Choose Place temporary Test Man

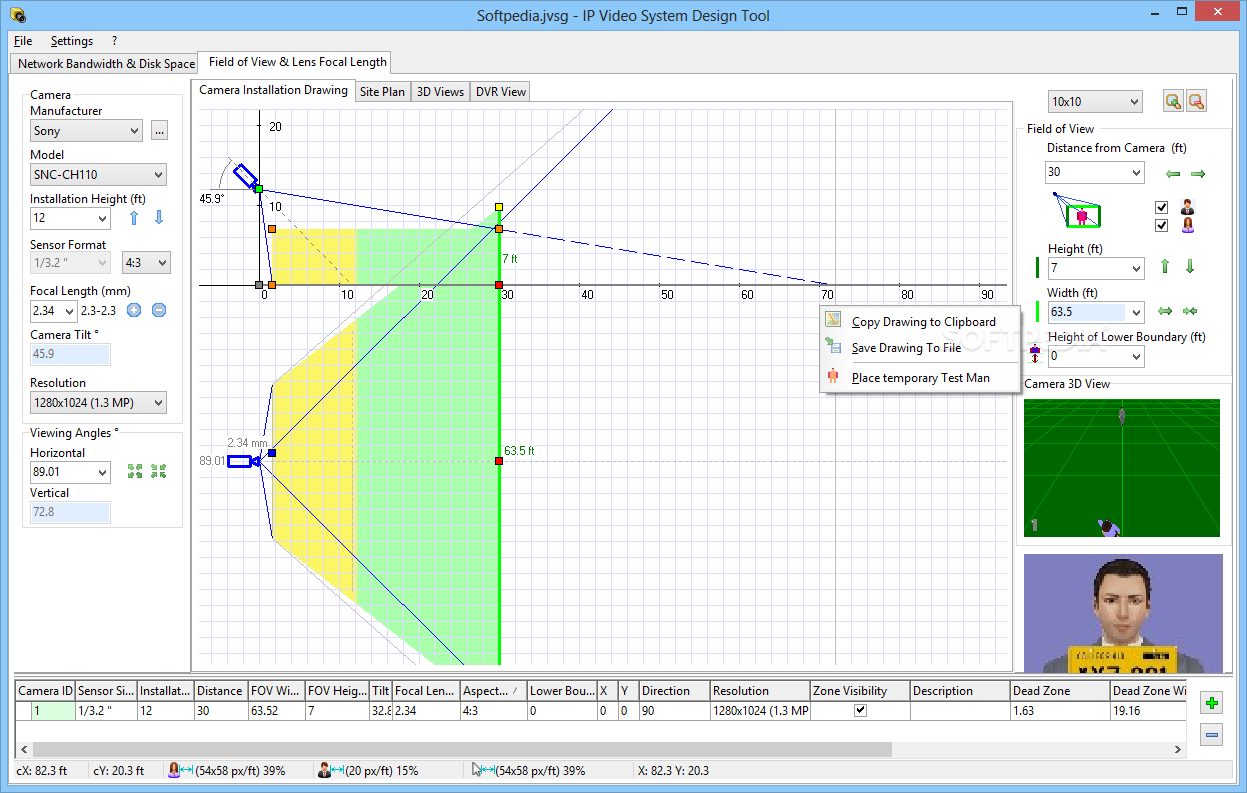coord(920,377)
